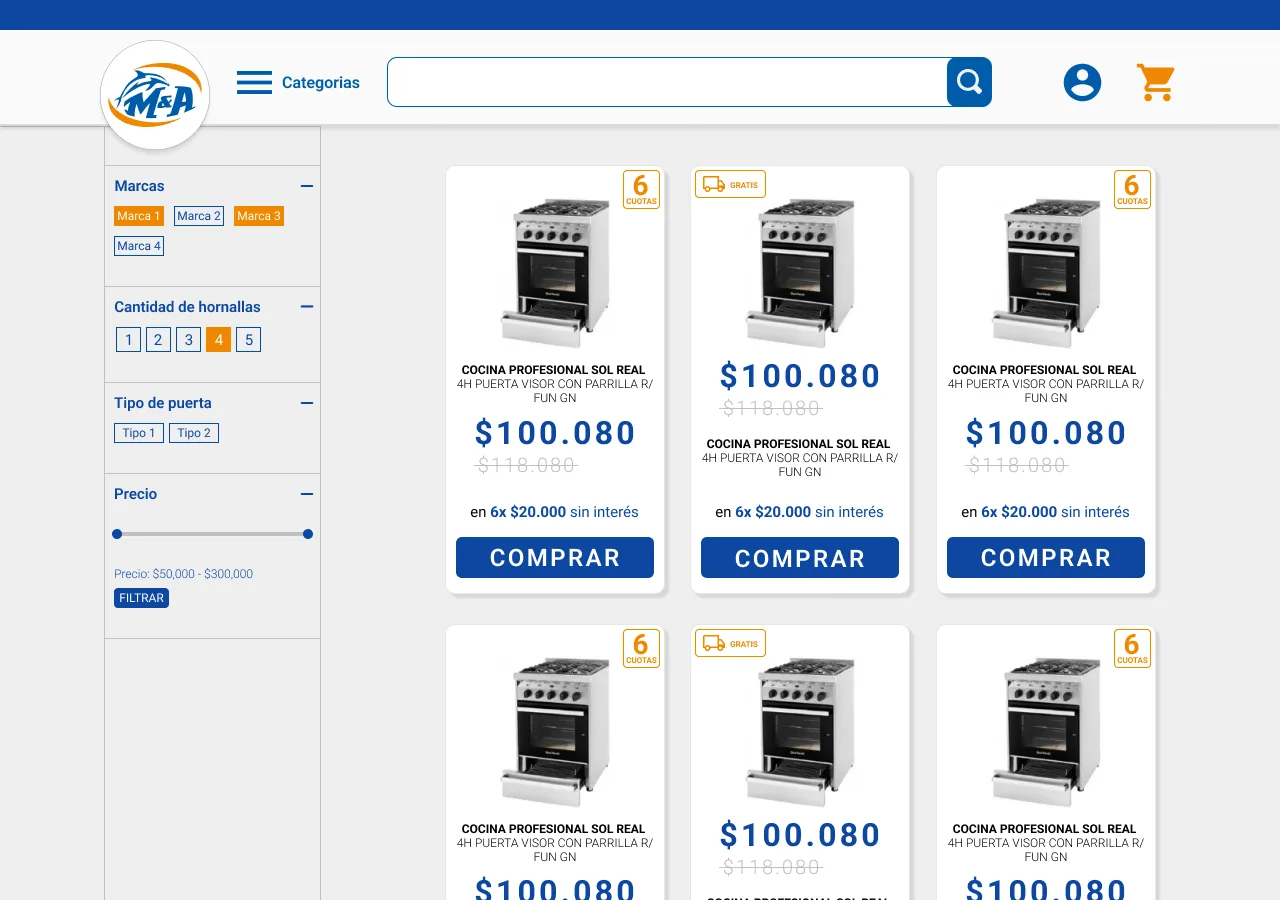
Task: Click the 6 cuotas badge on the top-right card
Action: point(1132,189)
